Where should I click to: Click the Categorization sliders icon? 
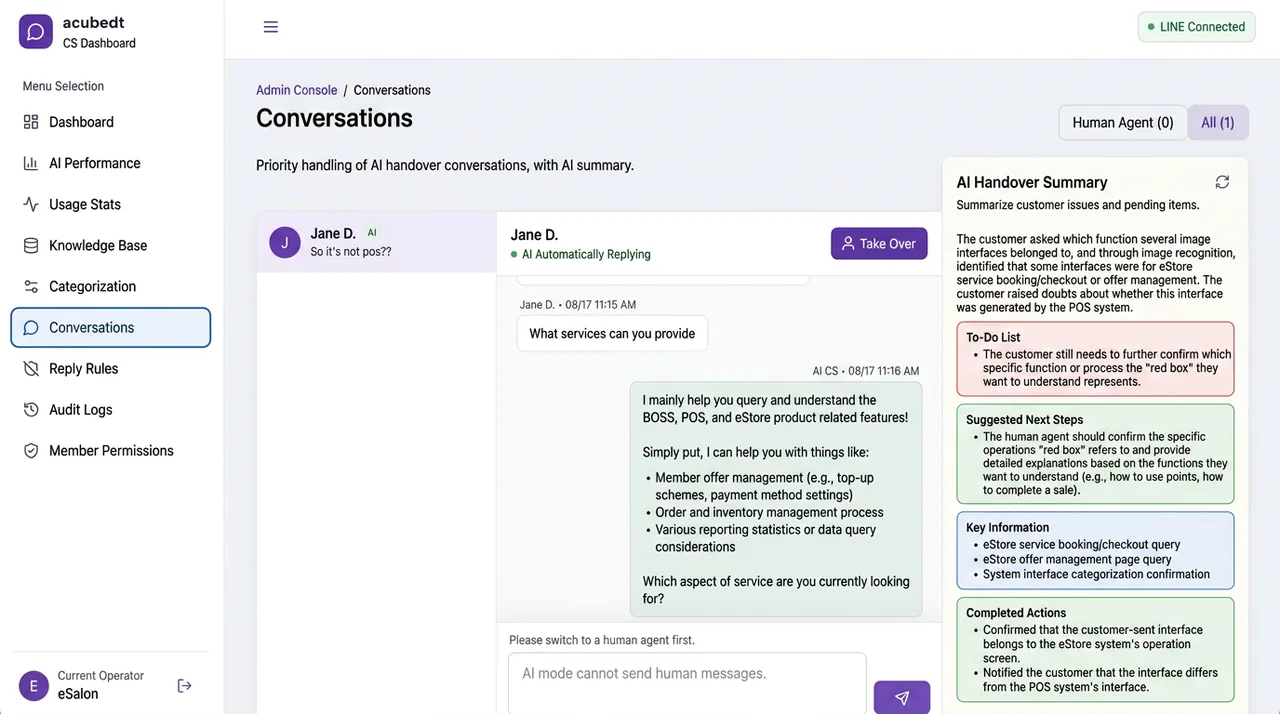click(31, 286)
